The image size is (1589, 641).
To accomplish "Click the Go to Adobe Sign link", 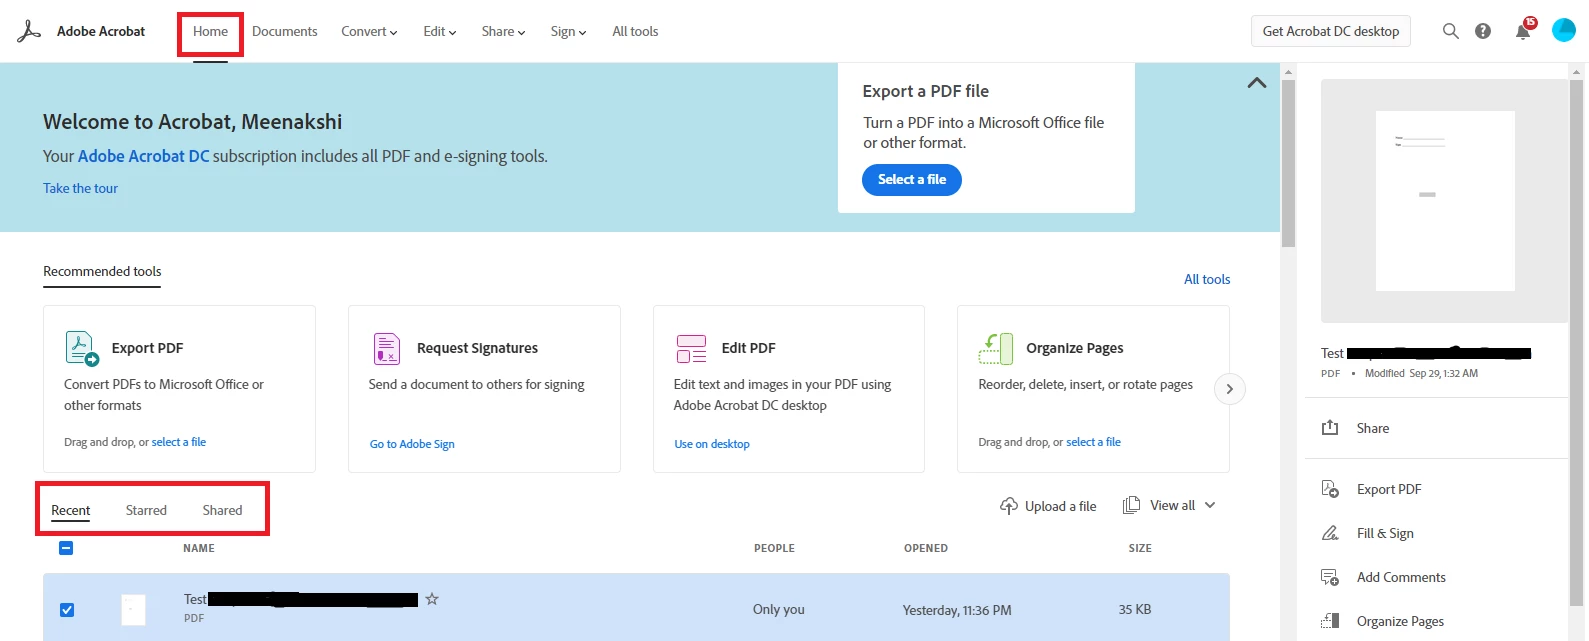I will point(412,444).
